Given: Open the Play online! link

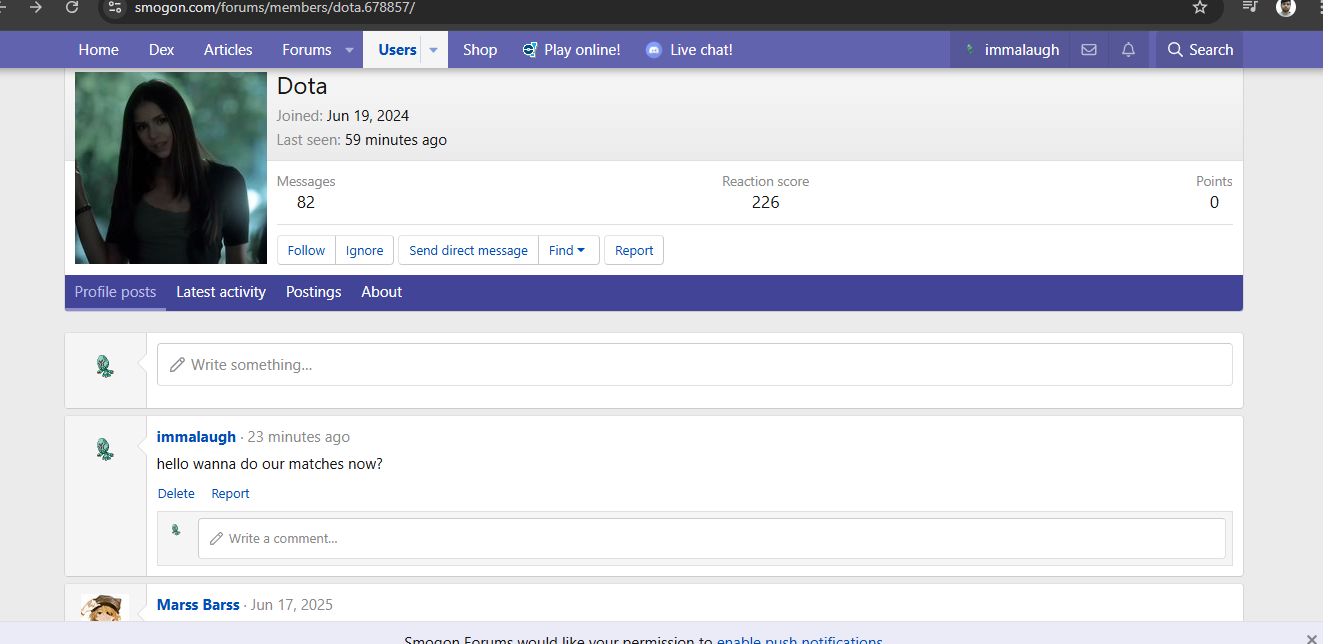Looking at the screenshot, I should click(572, 50).
